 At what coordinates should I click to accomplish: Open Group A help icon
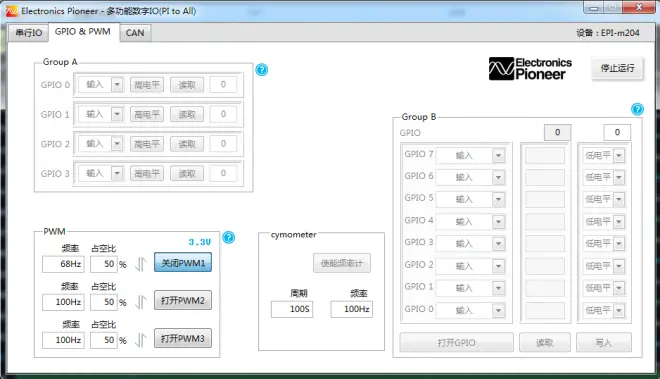(261, 69)
